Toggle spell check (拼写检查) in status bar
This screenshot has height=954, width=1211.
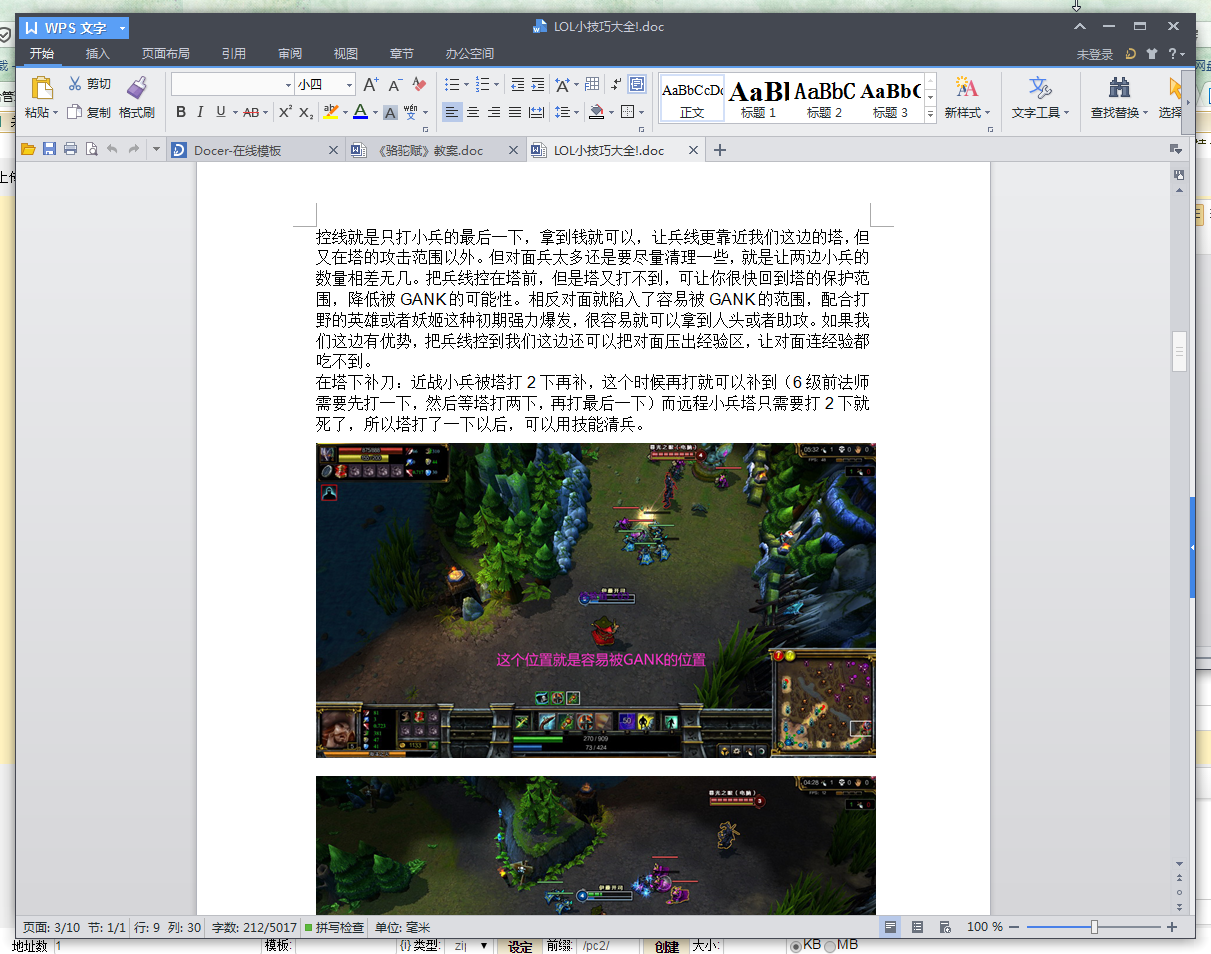click(334, 927)
